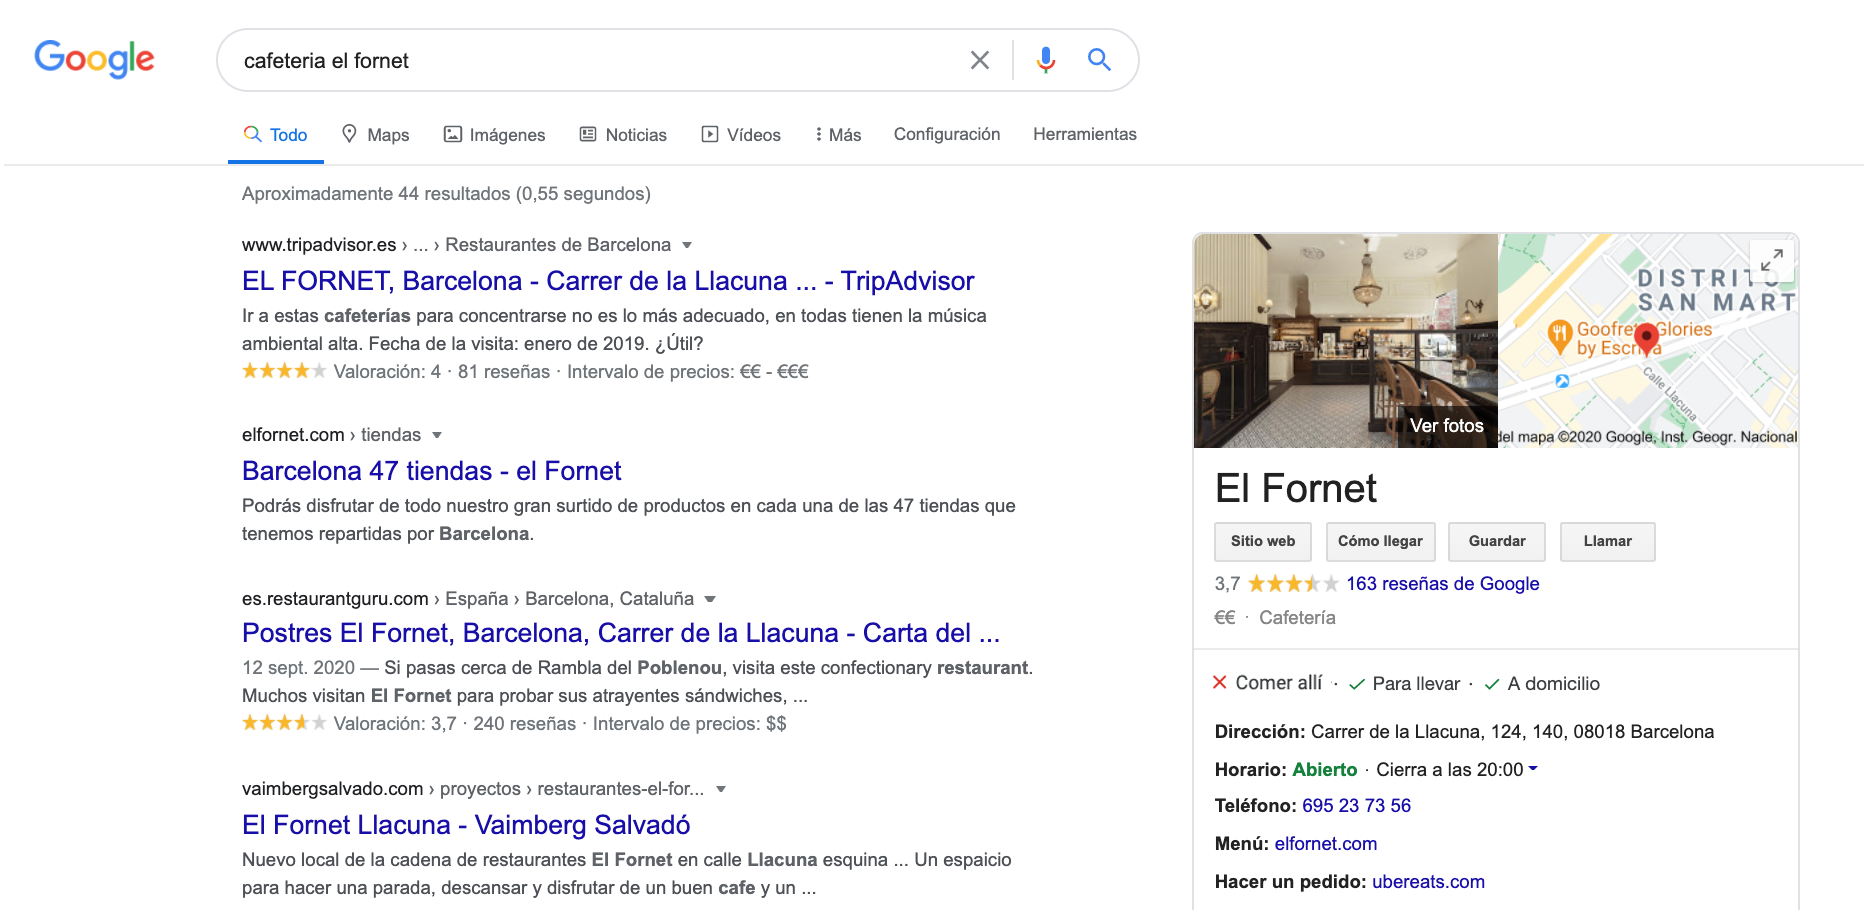Image resolution: width=1872 pixels, height=914 pixels.
Task: Open the EL FORNET TripAdvisor result link
Action: [608, 281]
